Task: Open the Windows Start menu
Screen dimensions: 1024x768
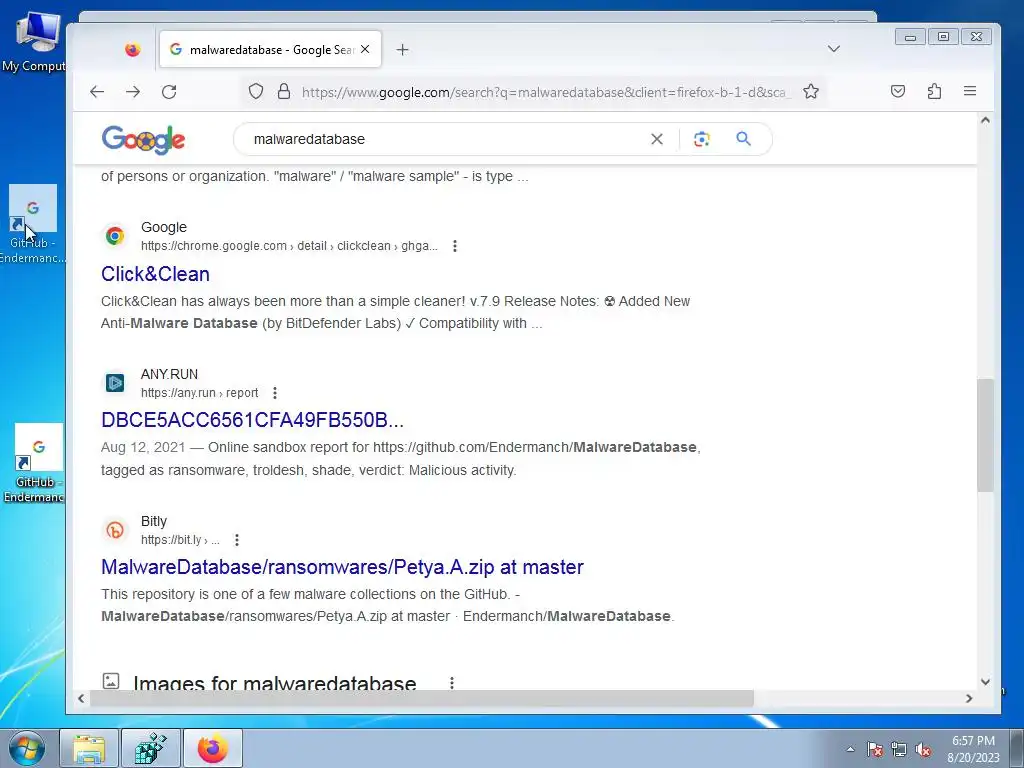Action: 27,748
